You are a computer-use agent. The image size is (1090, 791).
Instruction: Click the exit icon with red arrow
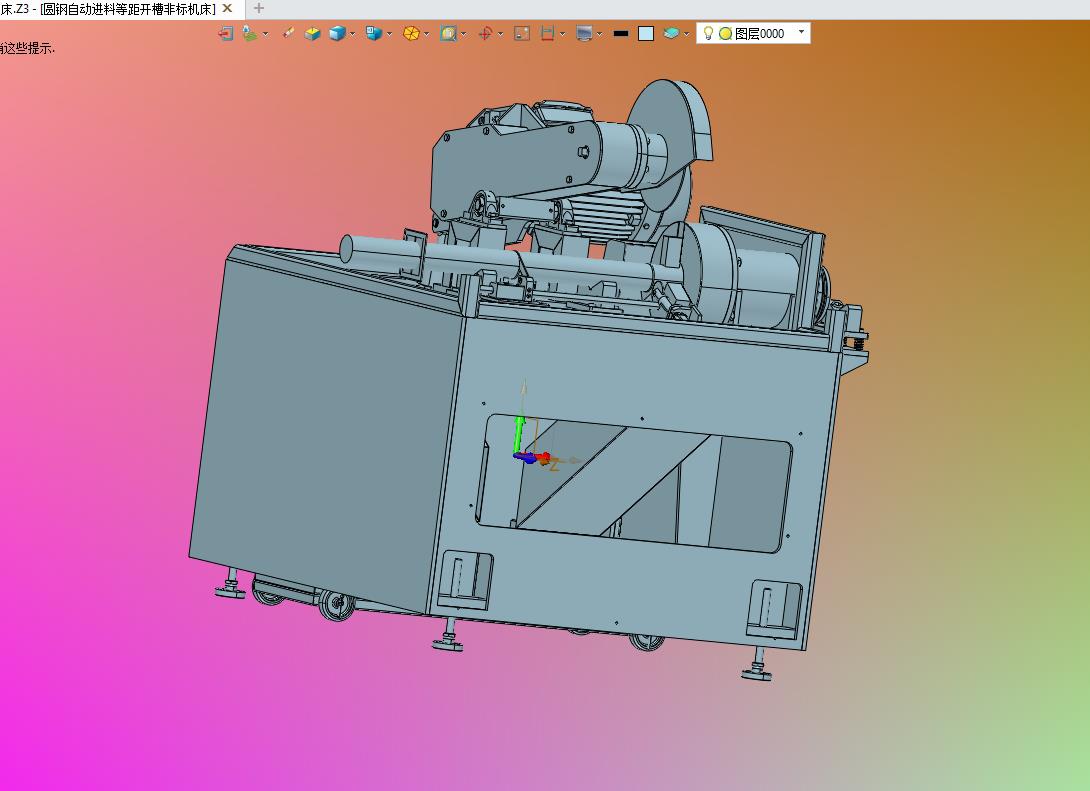225,33
